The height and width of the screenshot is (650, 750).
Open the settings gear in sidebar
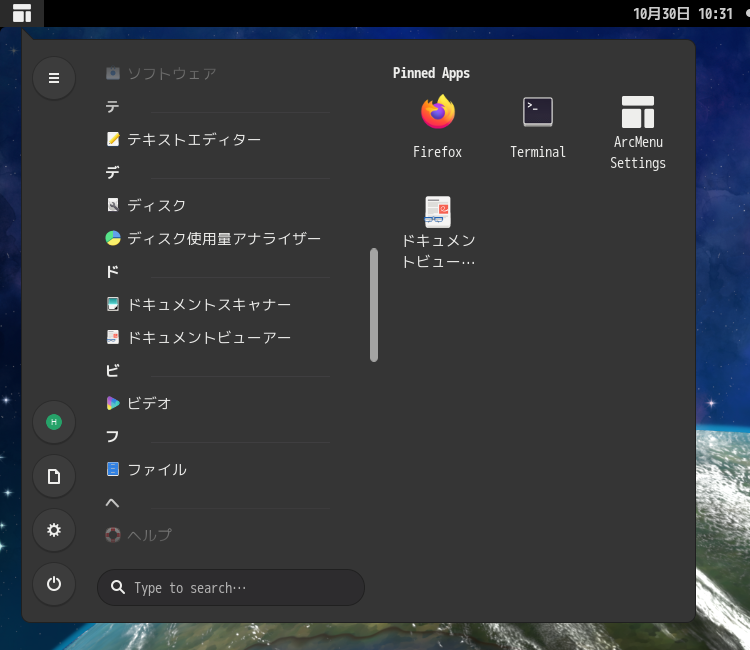point(54,530)
